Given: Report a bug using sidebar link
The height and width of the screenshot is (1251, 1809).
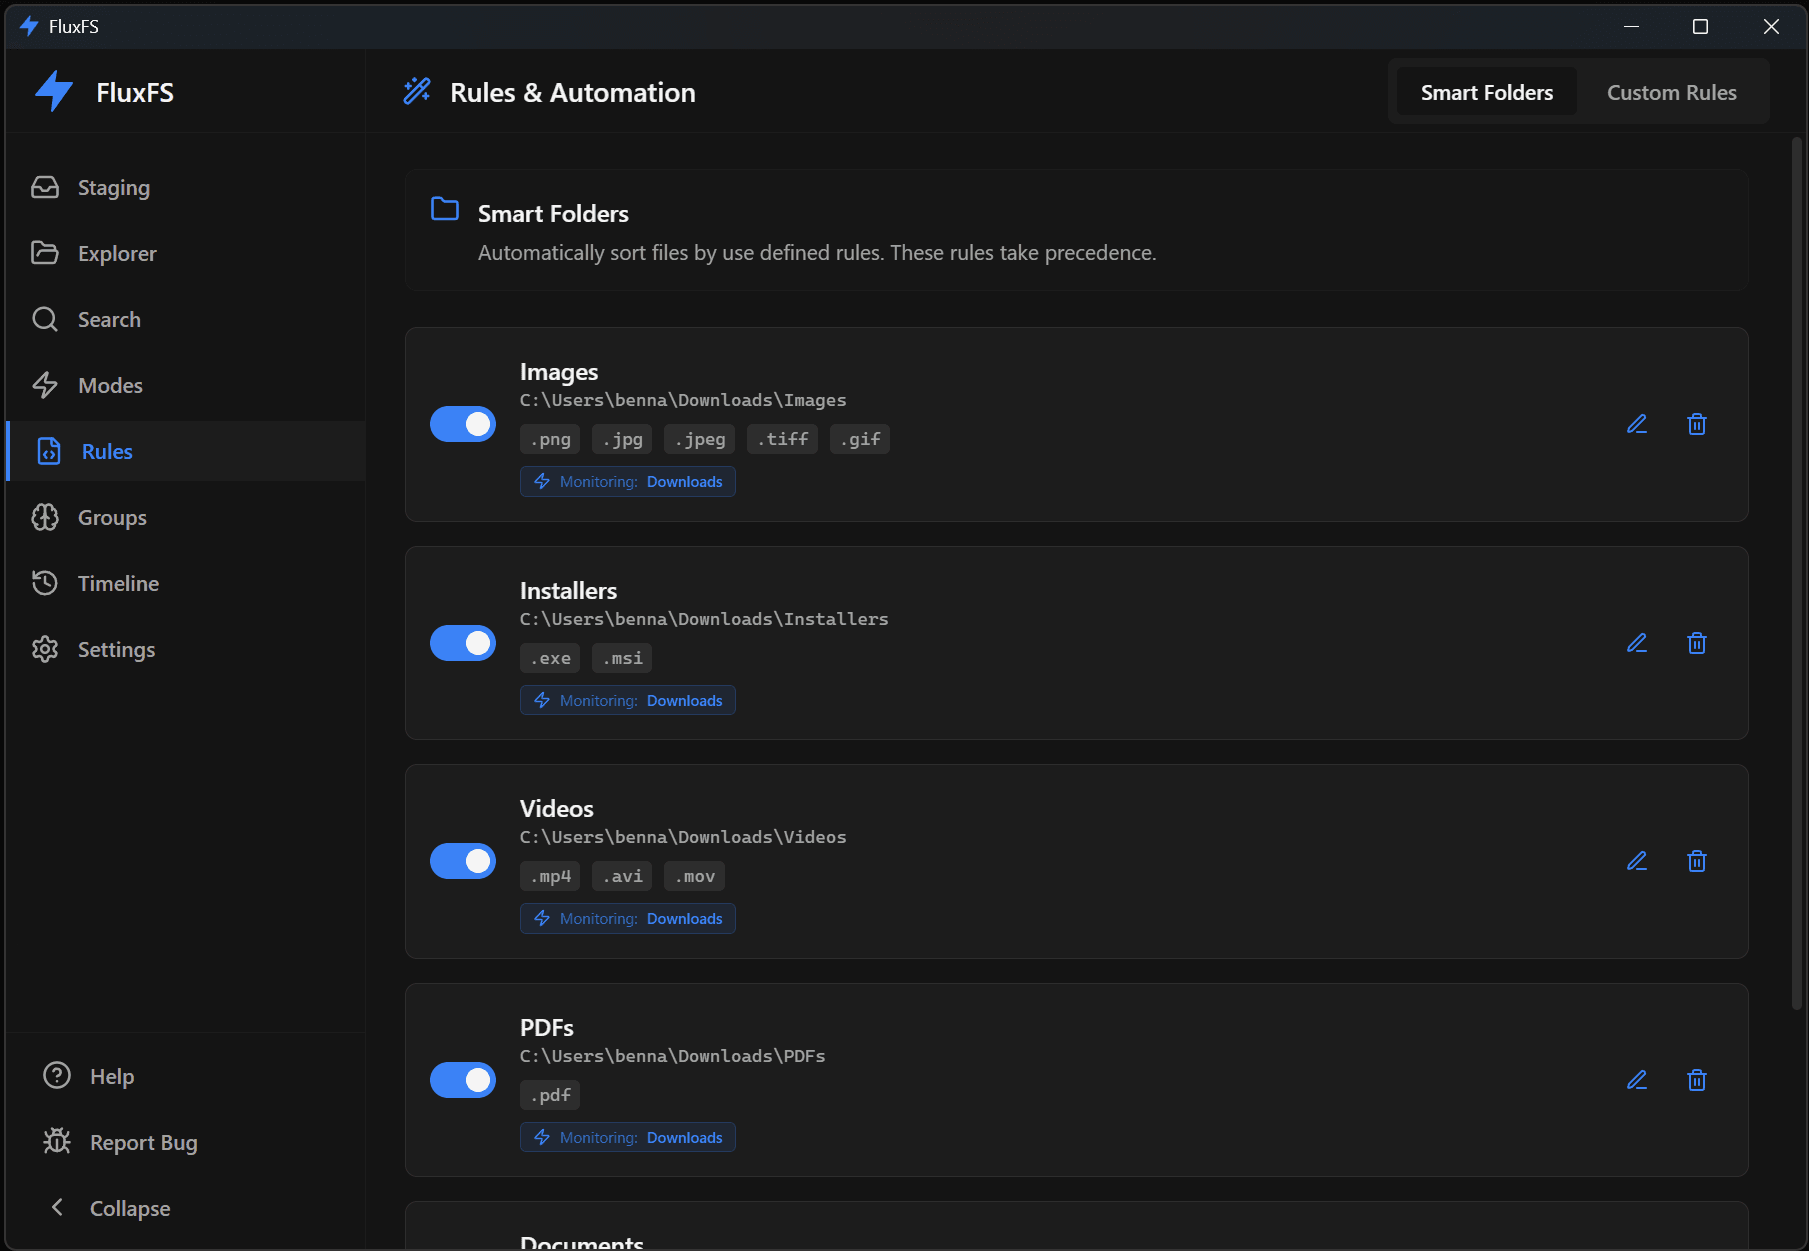Looking at the screenshot, I should coord(142,1142).
